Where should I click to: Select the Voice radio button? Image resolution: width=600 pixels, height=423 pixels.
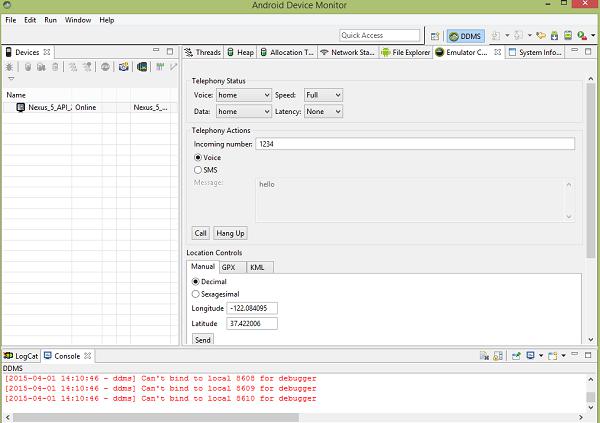coord(198,157)
